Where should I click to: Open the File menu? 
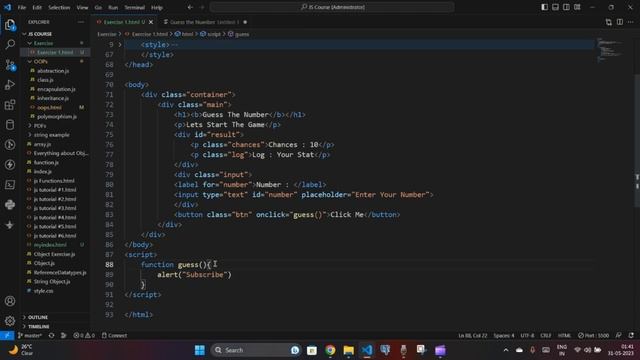pyautogui.click(x=22, y=7)
